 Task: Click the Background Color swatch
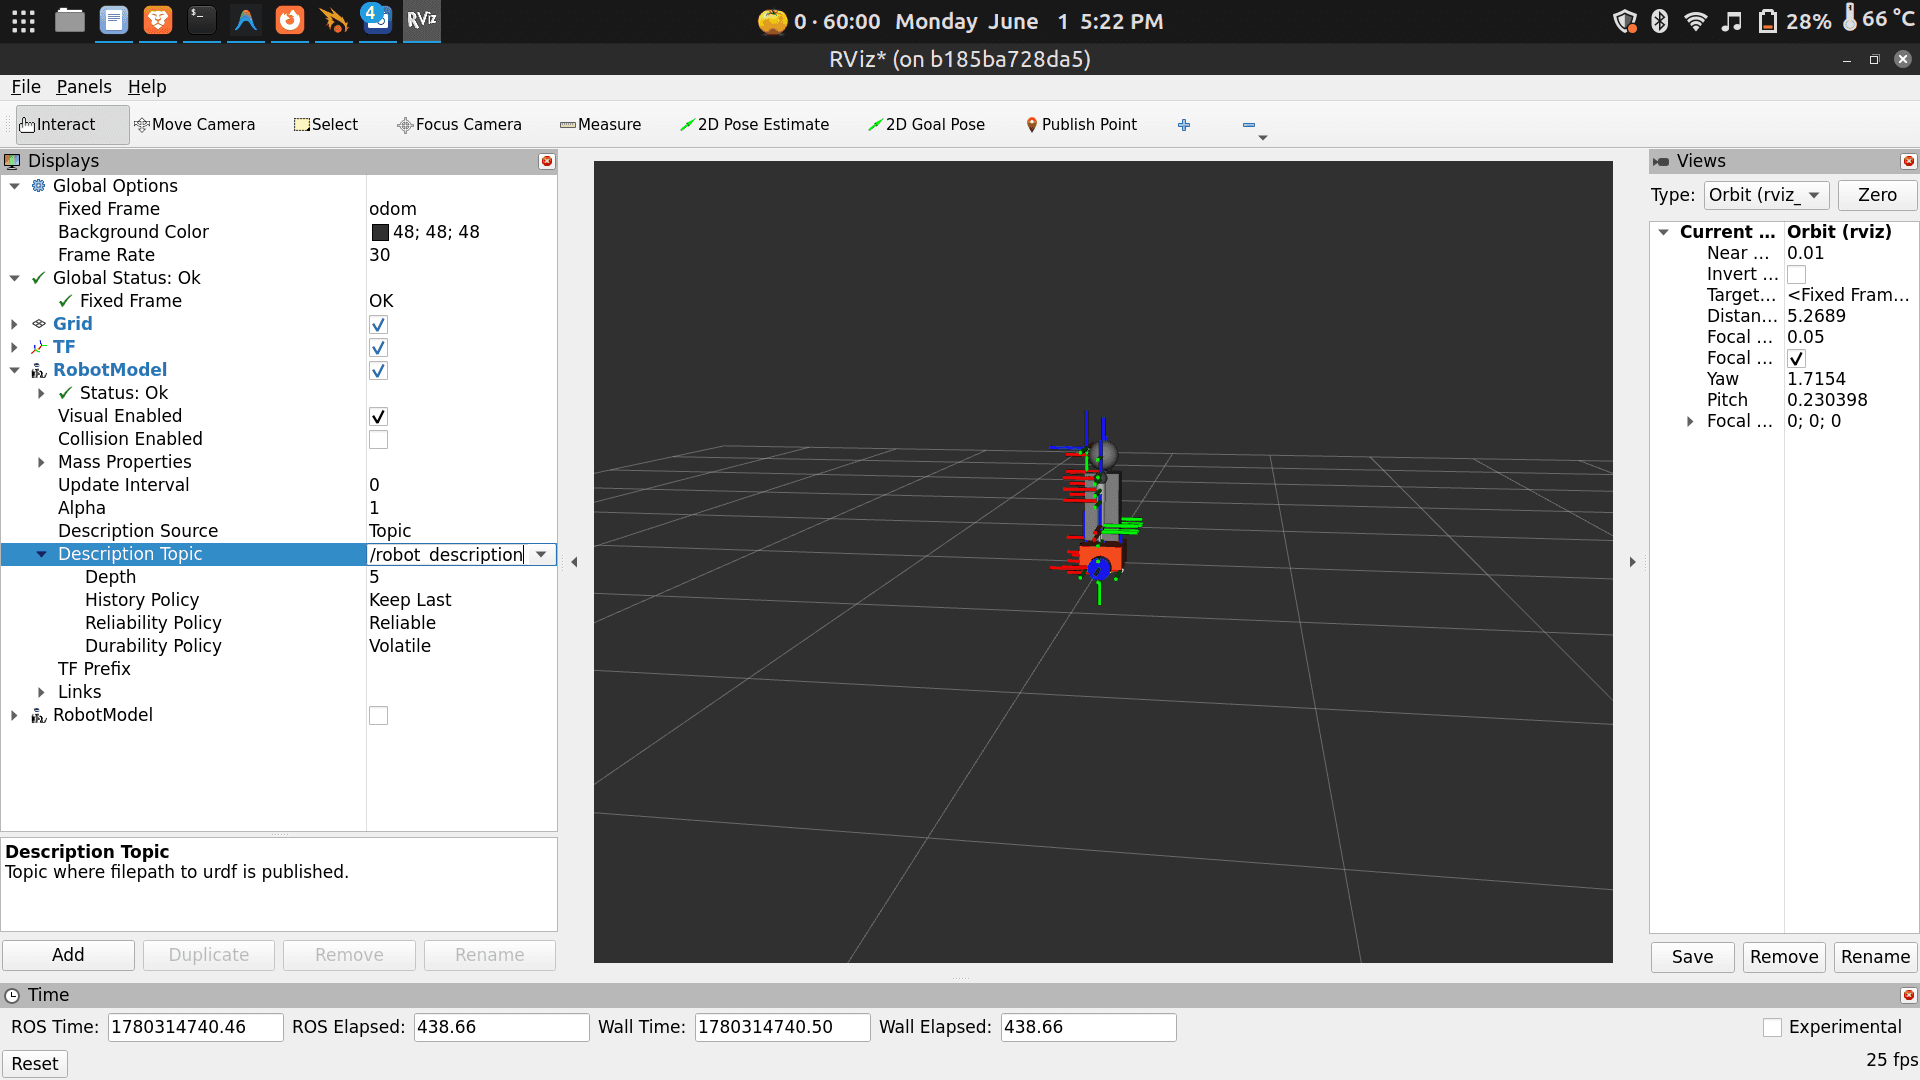click(380, 232)
